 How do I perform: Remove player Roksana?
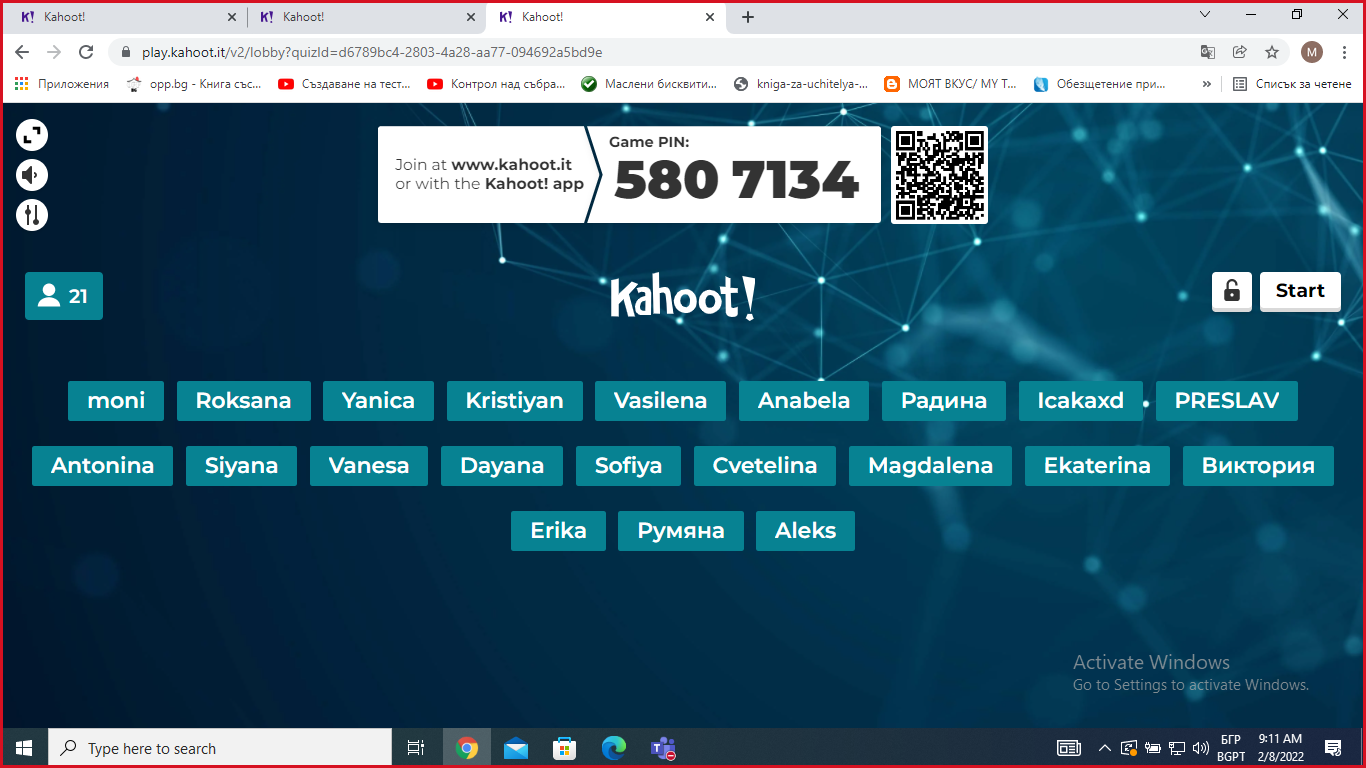point(244,401)
